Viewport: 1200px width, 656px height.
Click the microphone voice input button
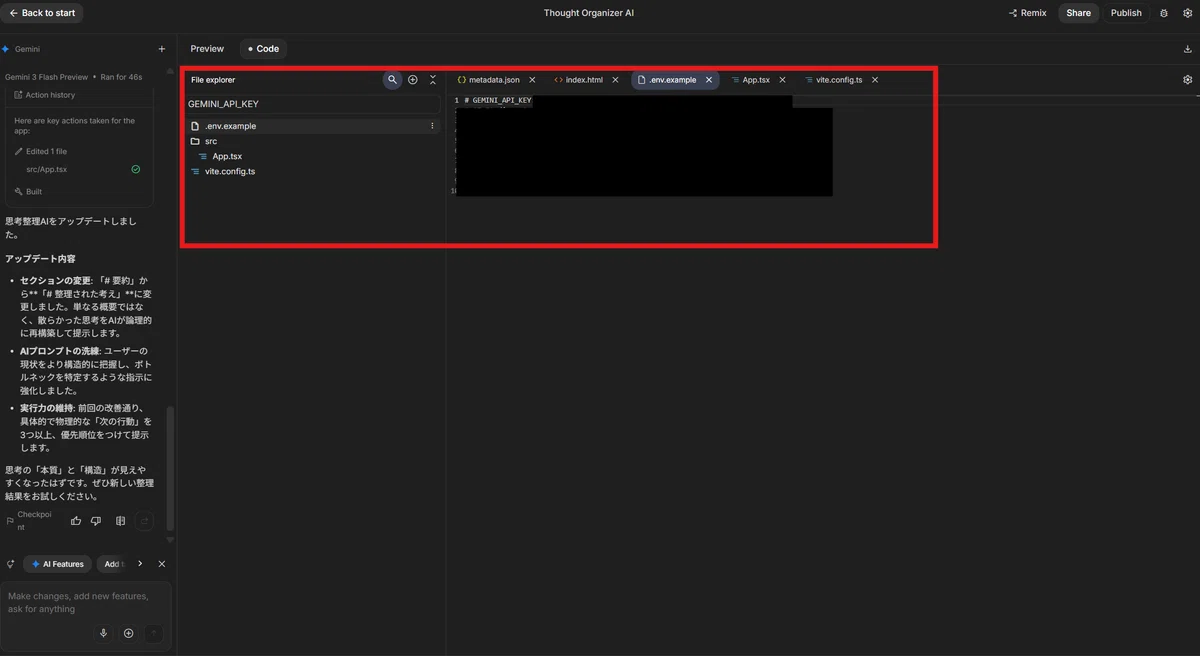(x=103, y=633)
